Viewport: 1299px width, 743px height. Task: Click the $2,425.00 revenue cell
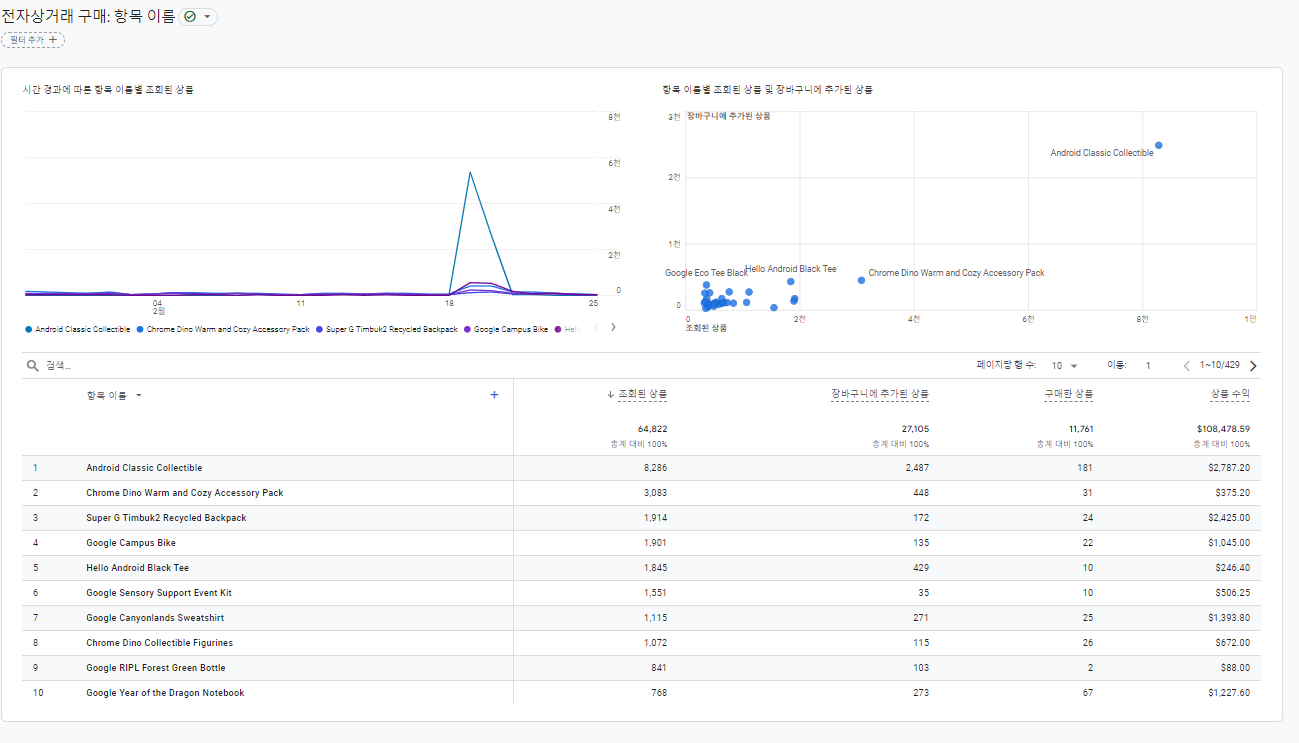pos(1229,518)
